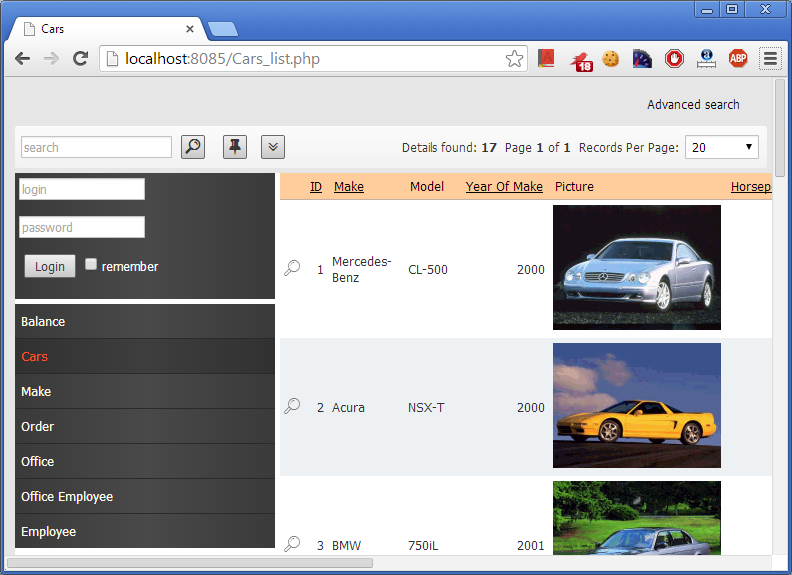Open the Employee menu item
Screen dimensions: 792x575
click(145, 531)
